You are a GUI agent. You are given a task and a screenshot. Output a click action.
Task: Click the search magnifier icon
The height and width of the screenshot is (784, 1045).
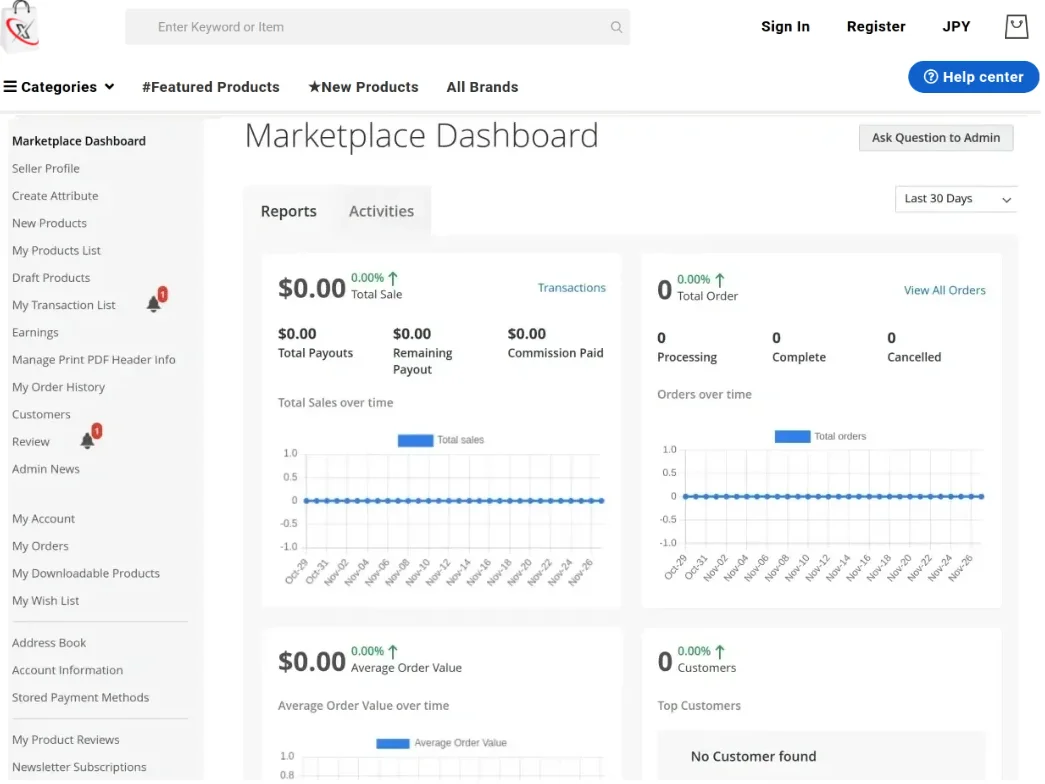tap(616, 27)
